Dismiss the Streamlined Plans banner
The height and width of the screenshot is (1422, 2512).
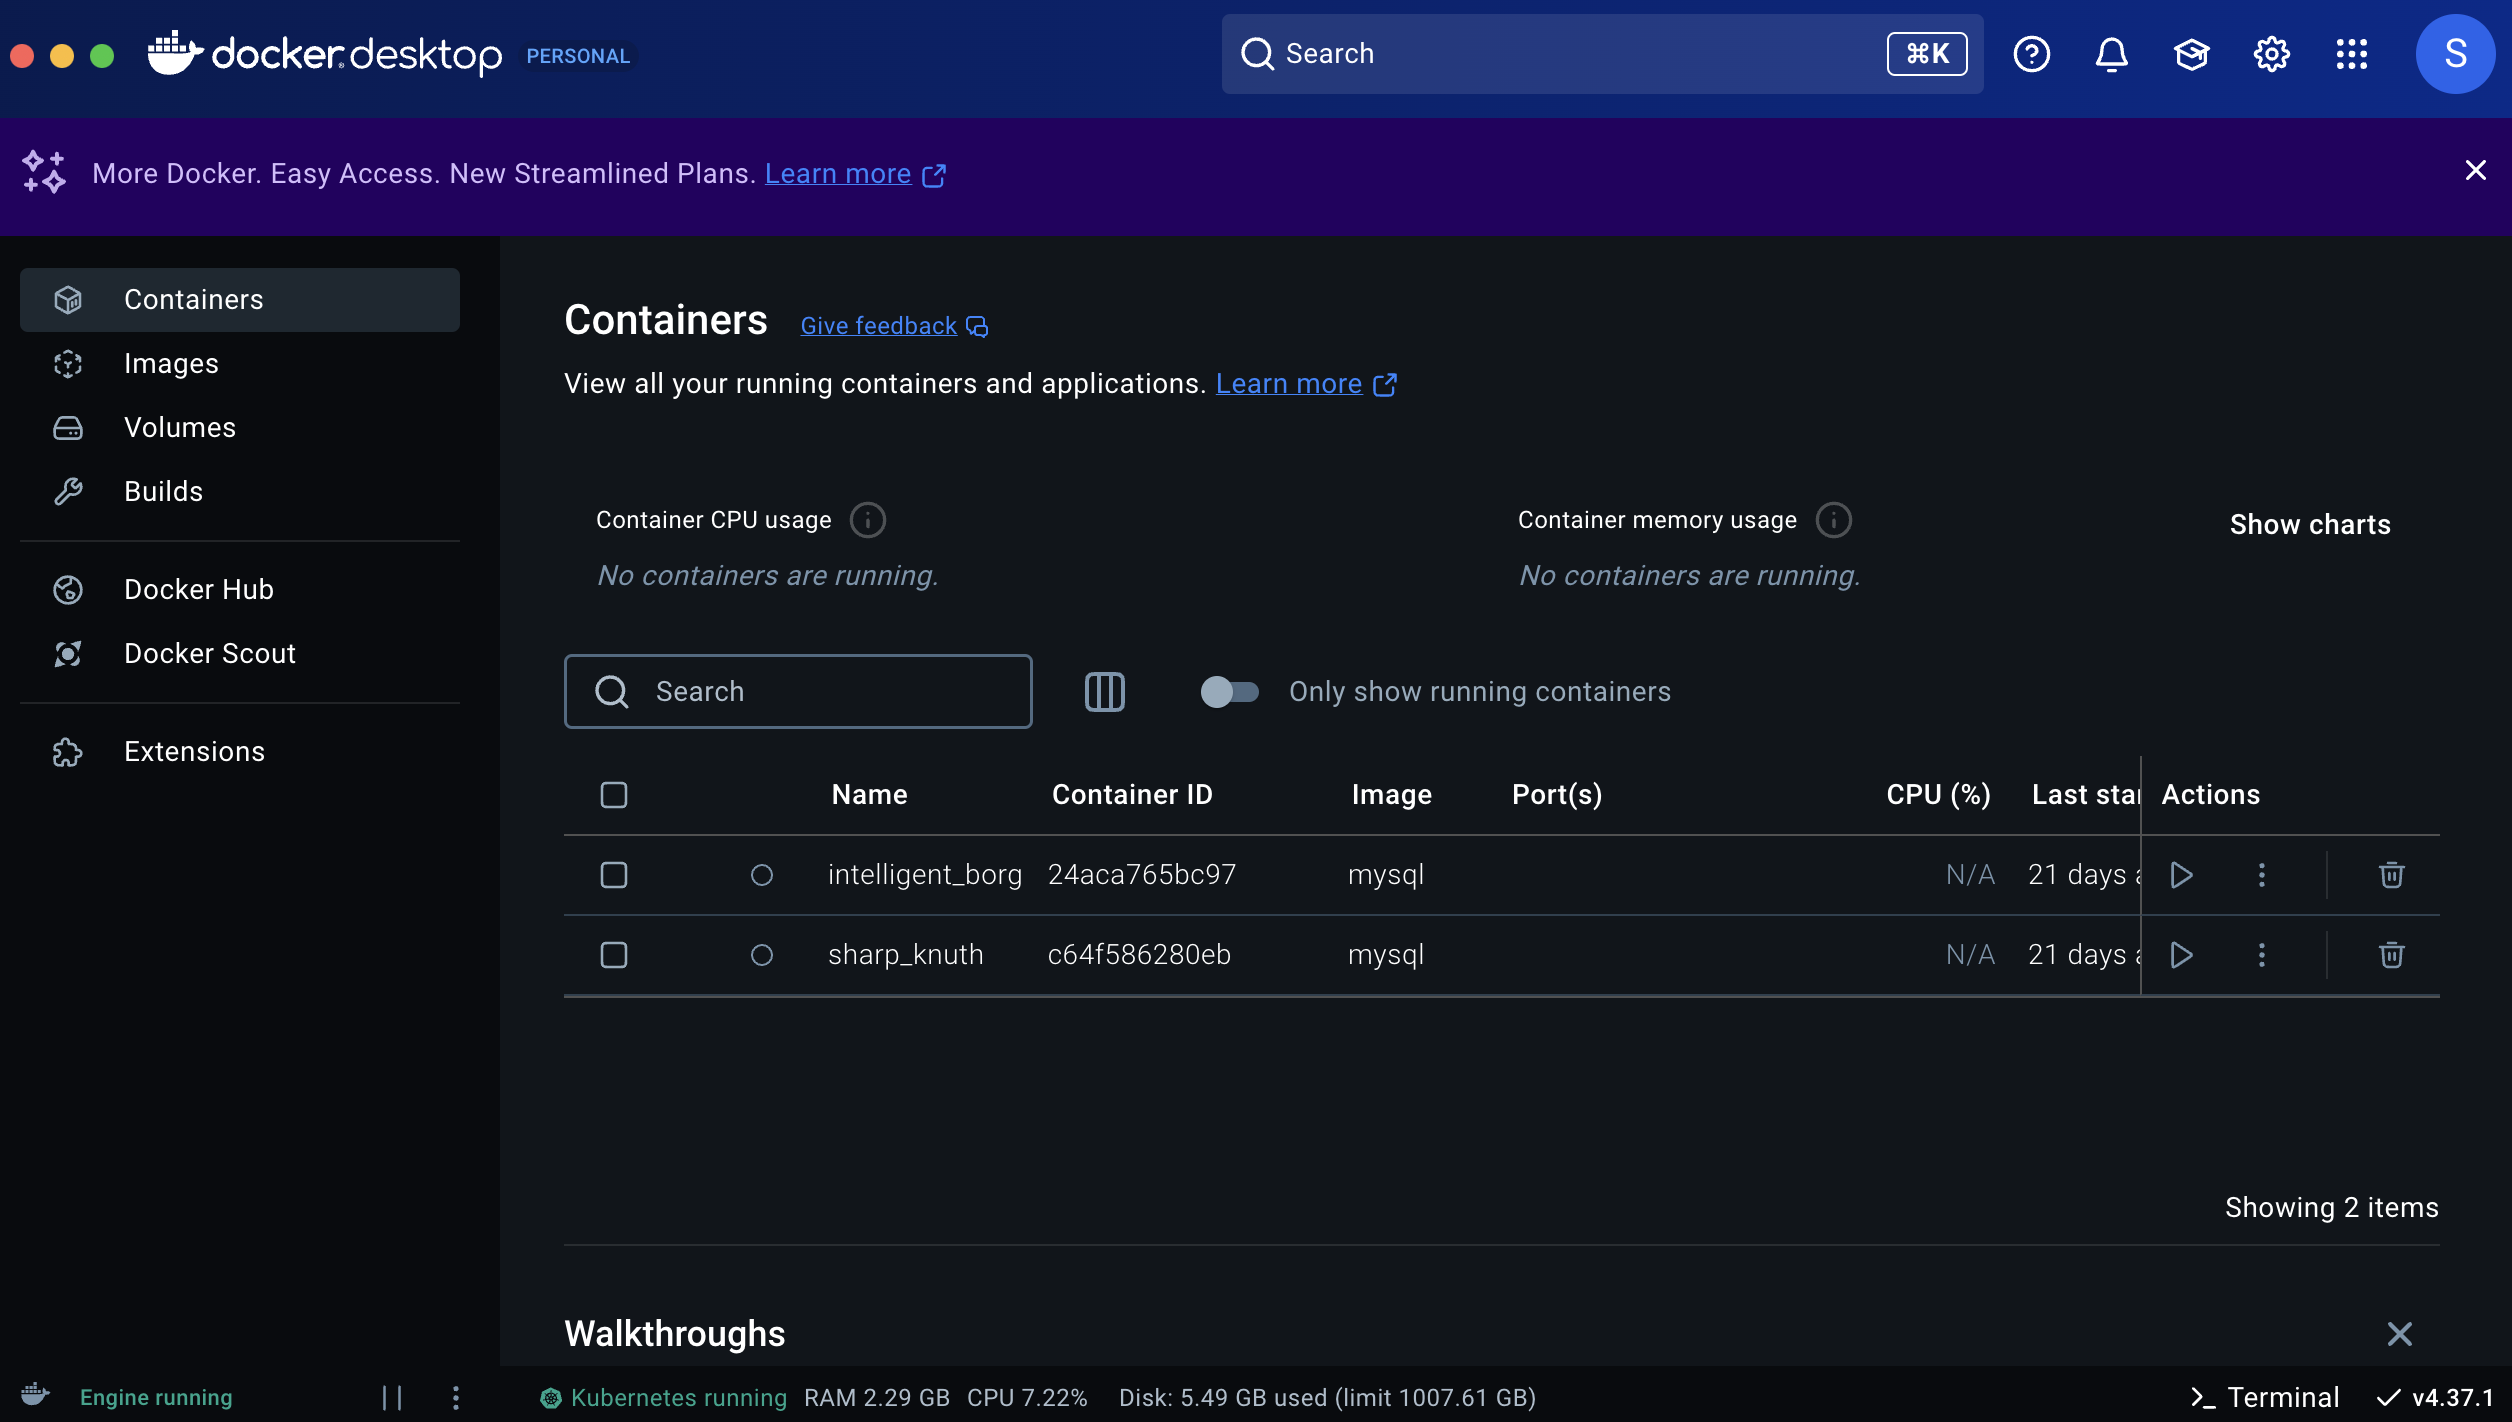pos(2475,171)
